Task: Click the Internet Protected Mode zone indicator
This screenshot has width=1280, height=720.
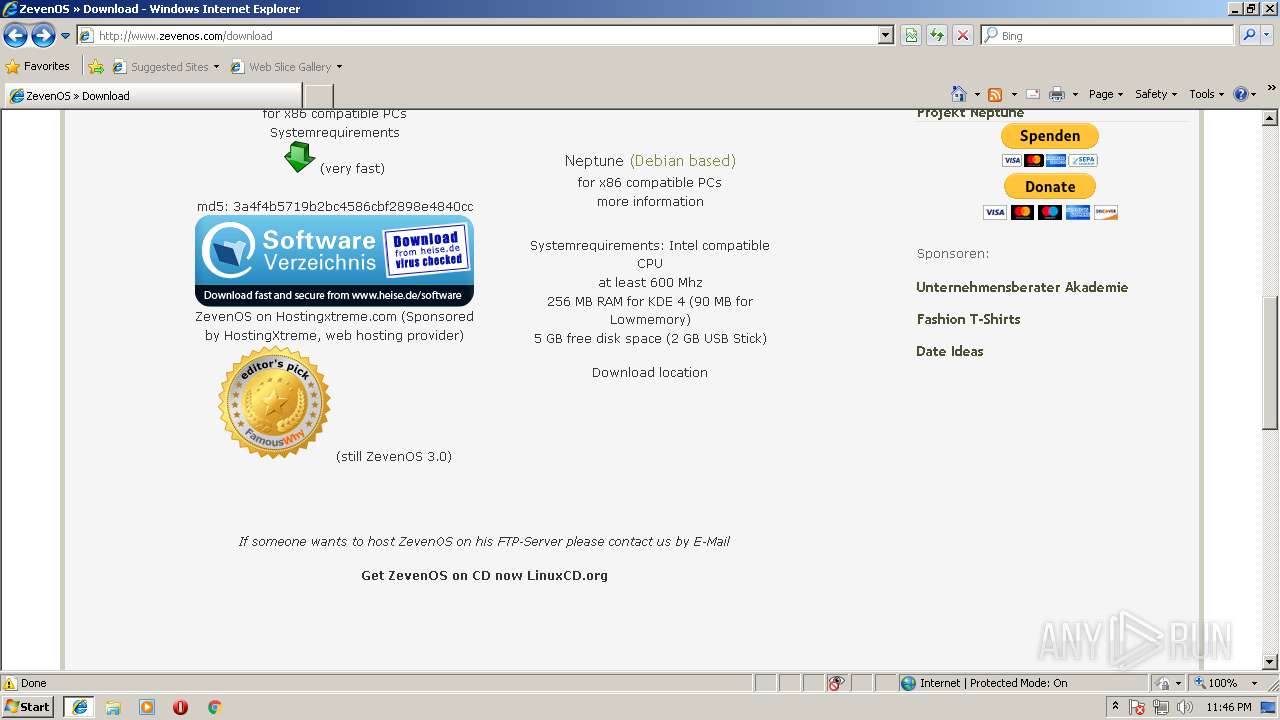Action: pos(984,683)
